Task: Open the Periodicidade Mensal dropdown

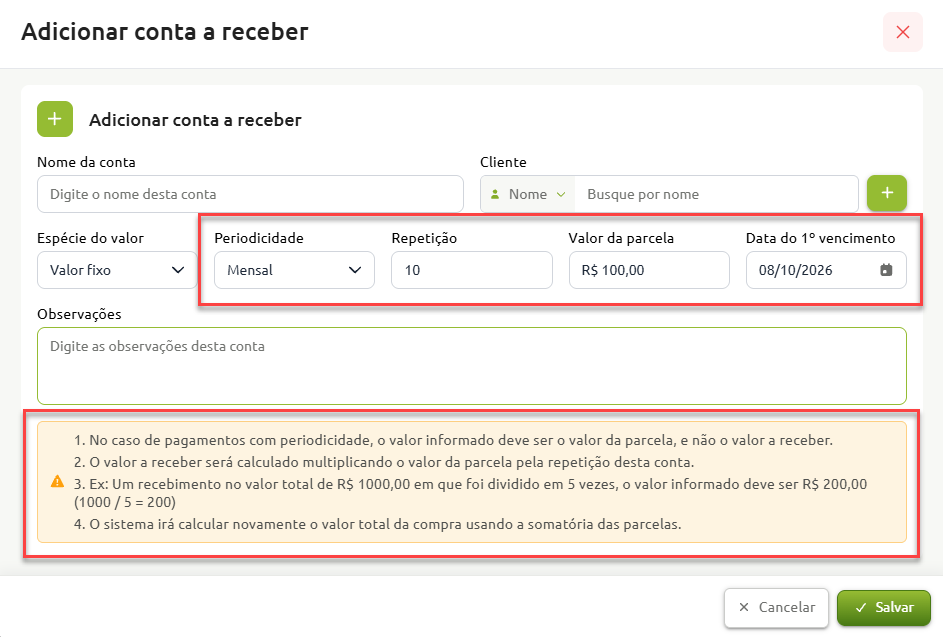Action: (x=294, y=270)
